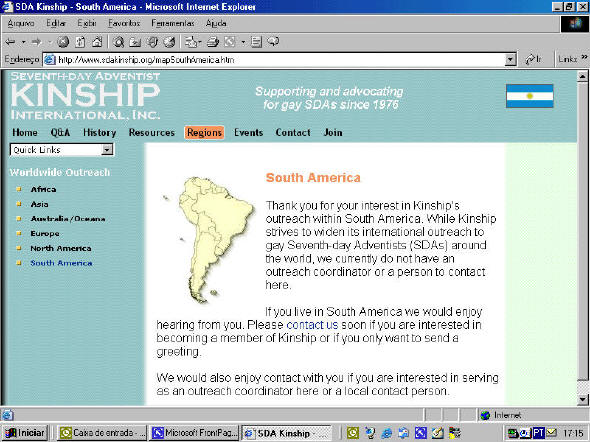Open the Arquivo menu
The image size is (590, 442).
click(21, 23)
